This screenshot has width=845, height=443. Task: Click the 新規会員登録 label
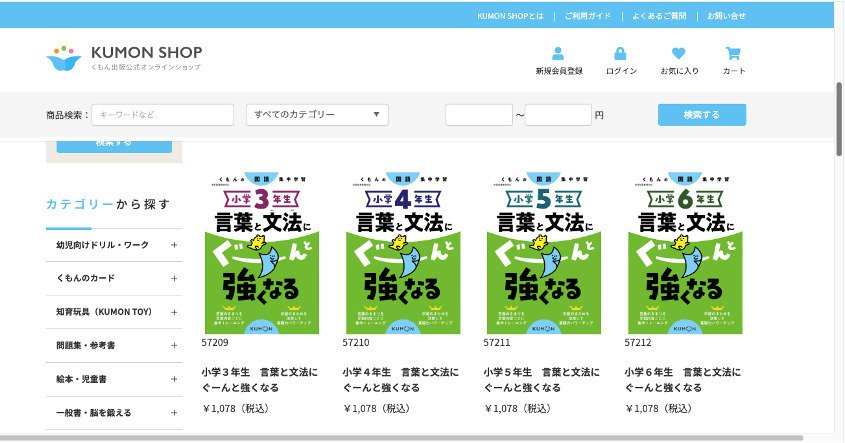[x=559, y=71]
